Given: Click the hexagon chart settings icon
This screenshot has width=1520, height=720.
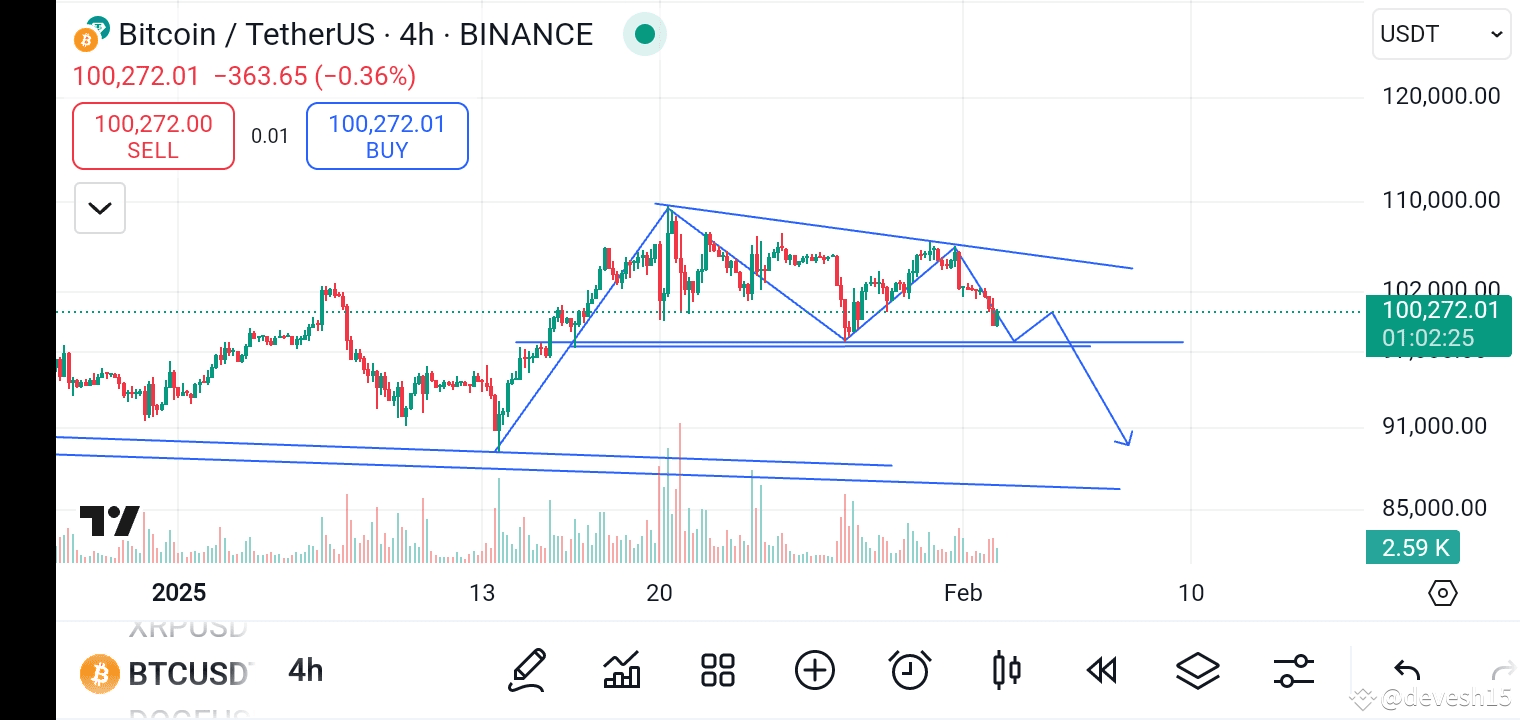Looking at the screenshot, I should point(1442,593).
